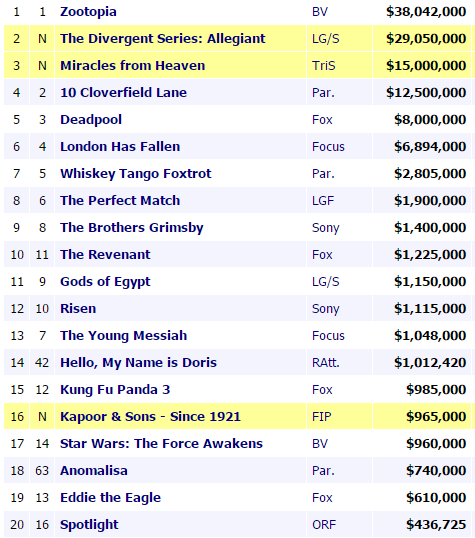Open The Divergent Series: Allegiant link
Viewport: 475px width, 538px height.
tap(163, 39)
